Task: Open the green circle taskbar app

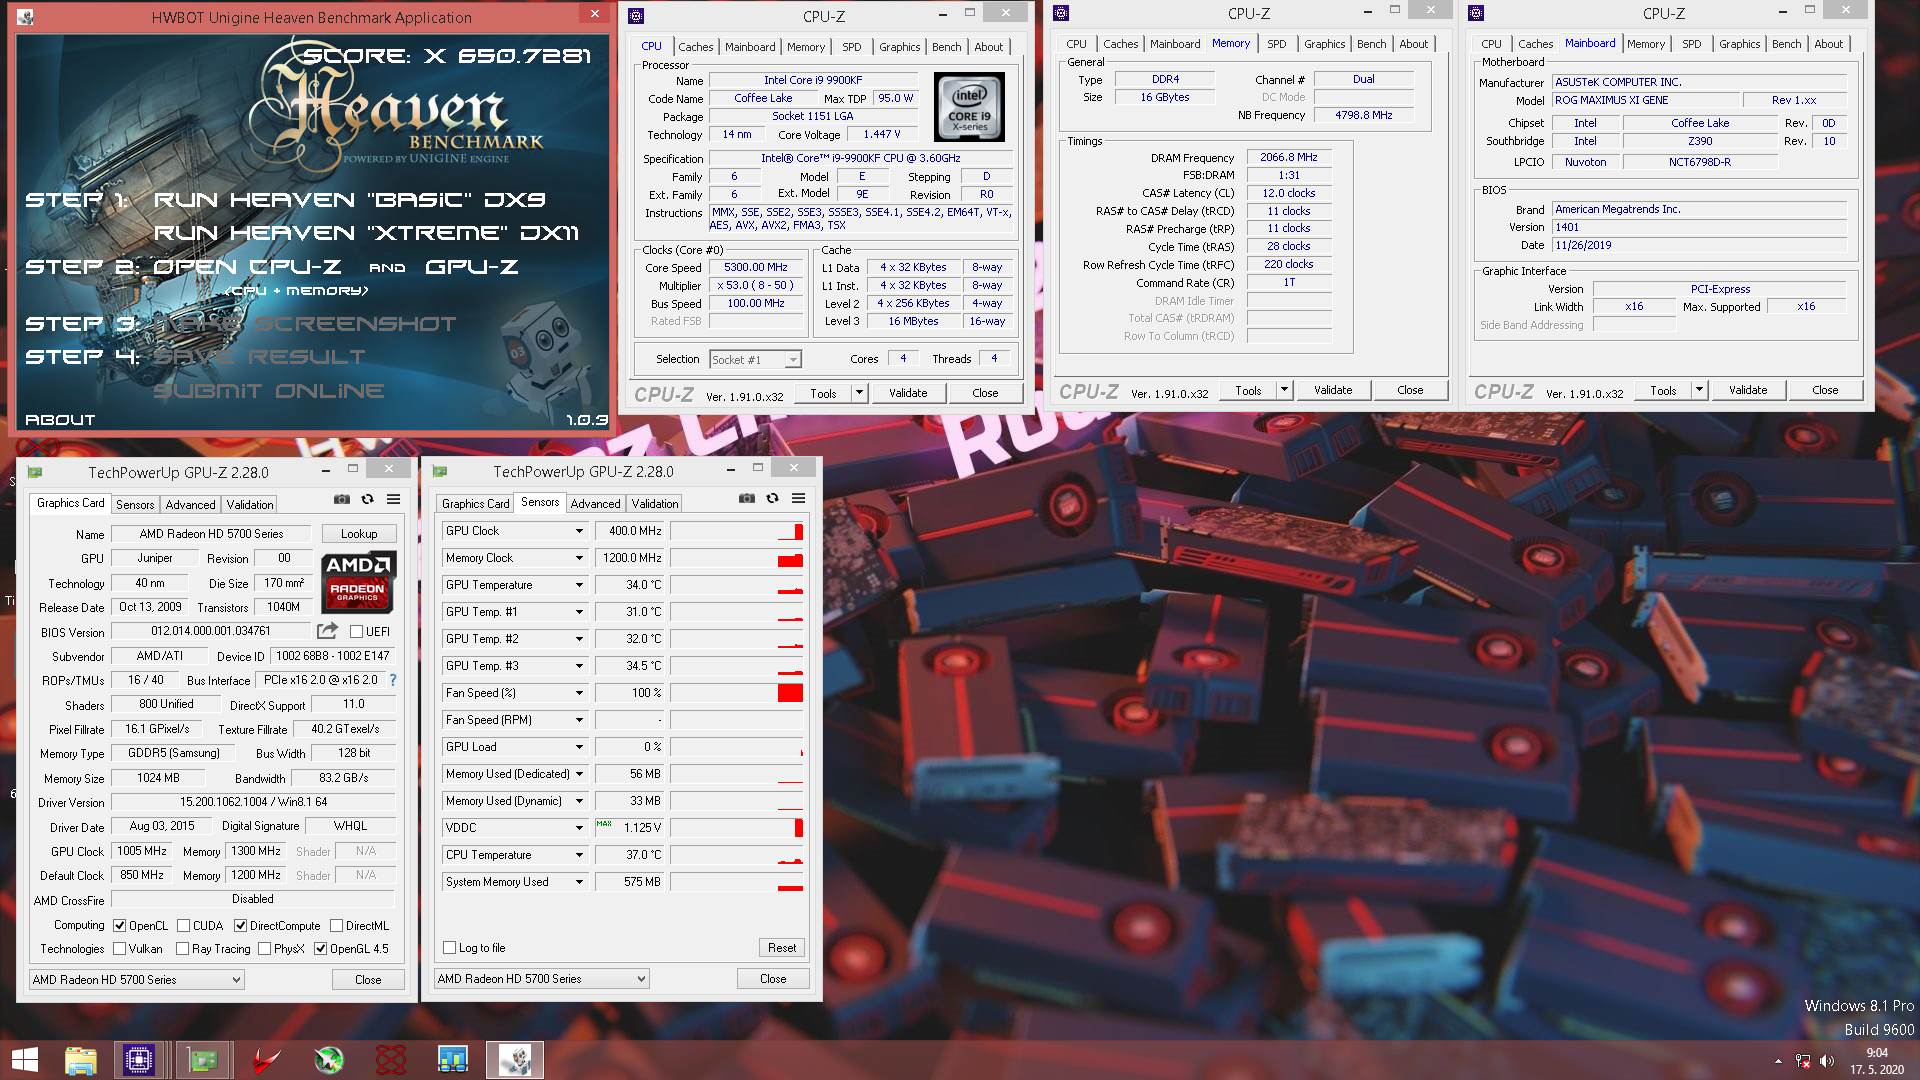Action: [328, 1060]
